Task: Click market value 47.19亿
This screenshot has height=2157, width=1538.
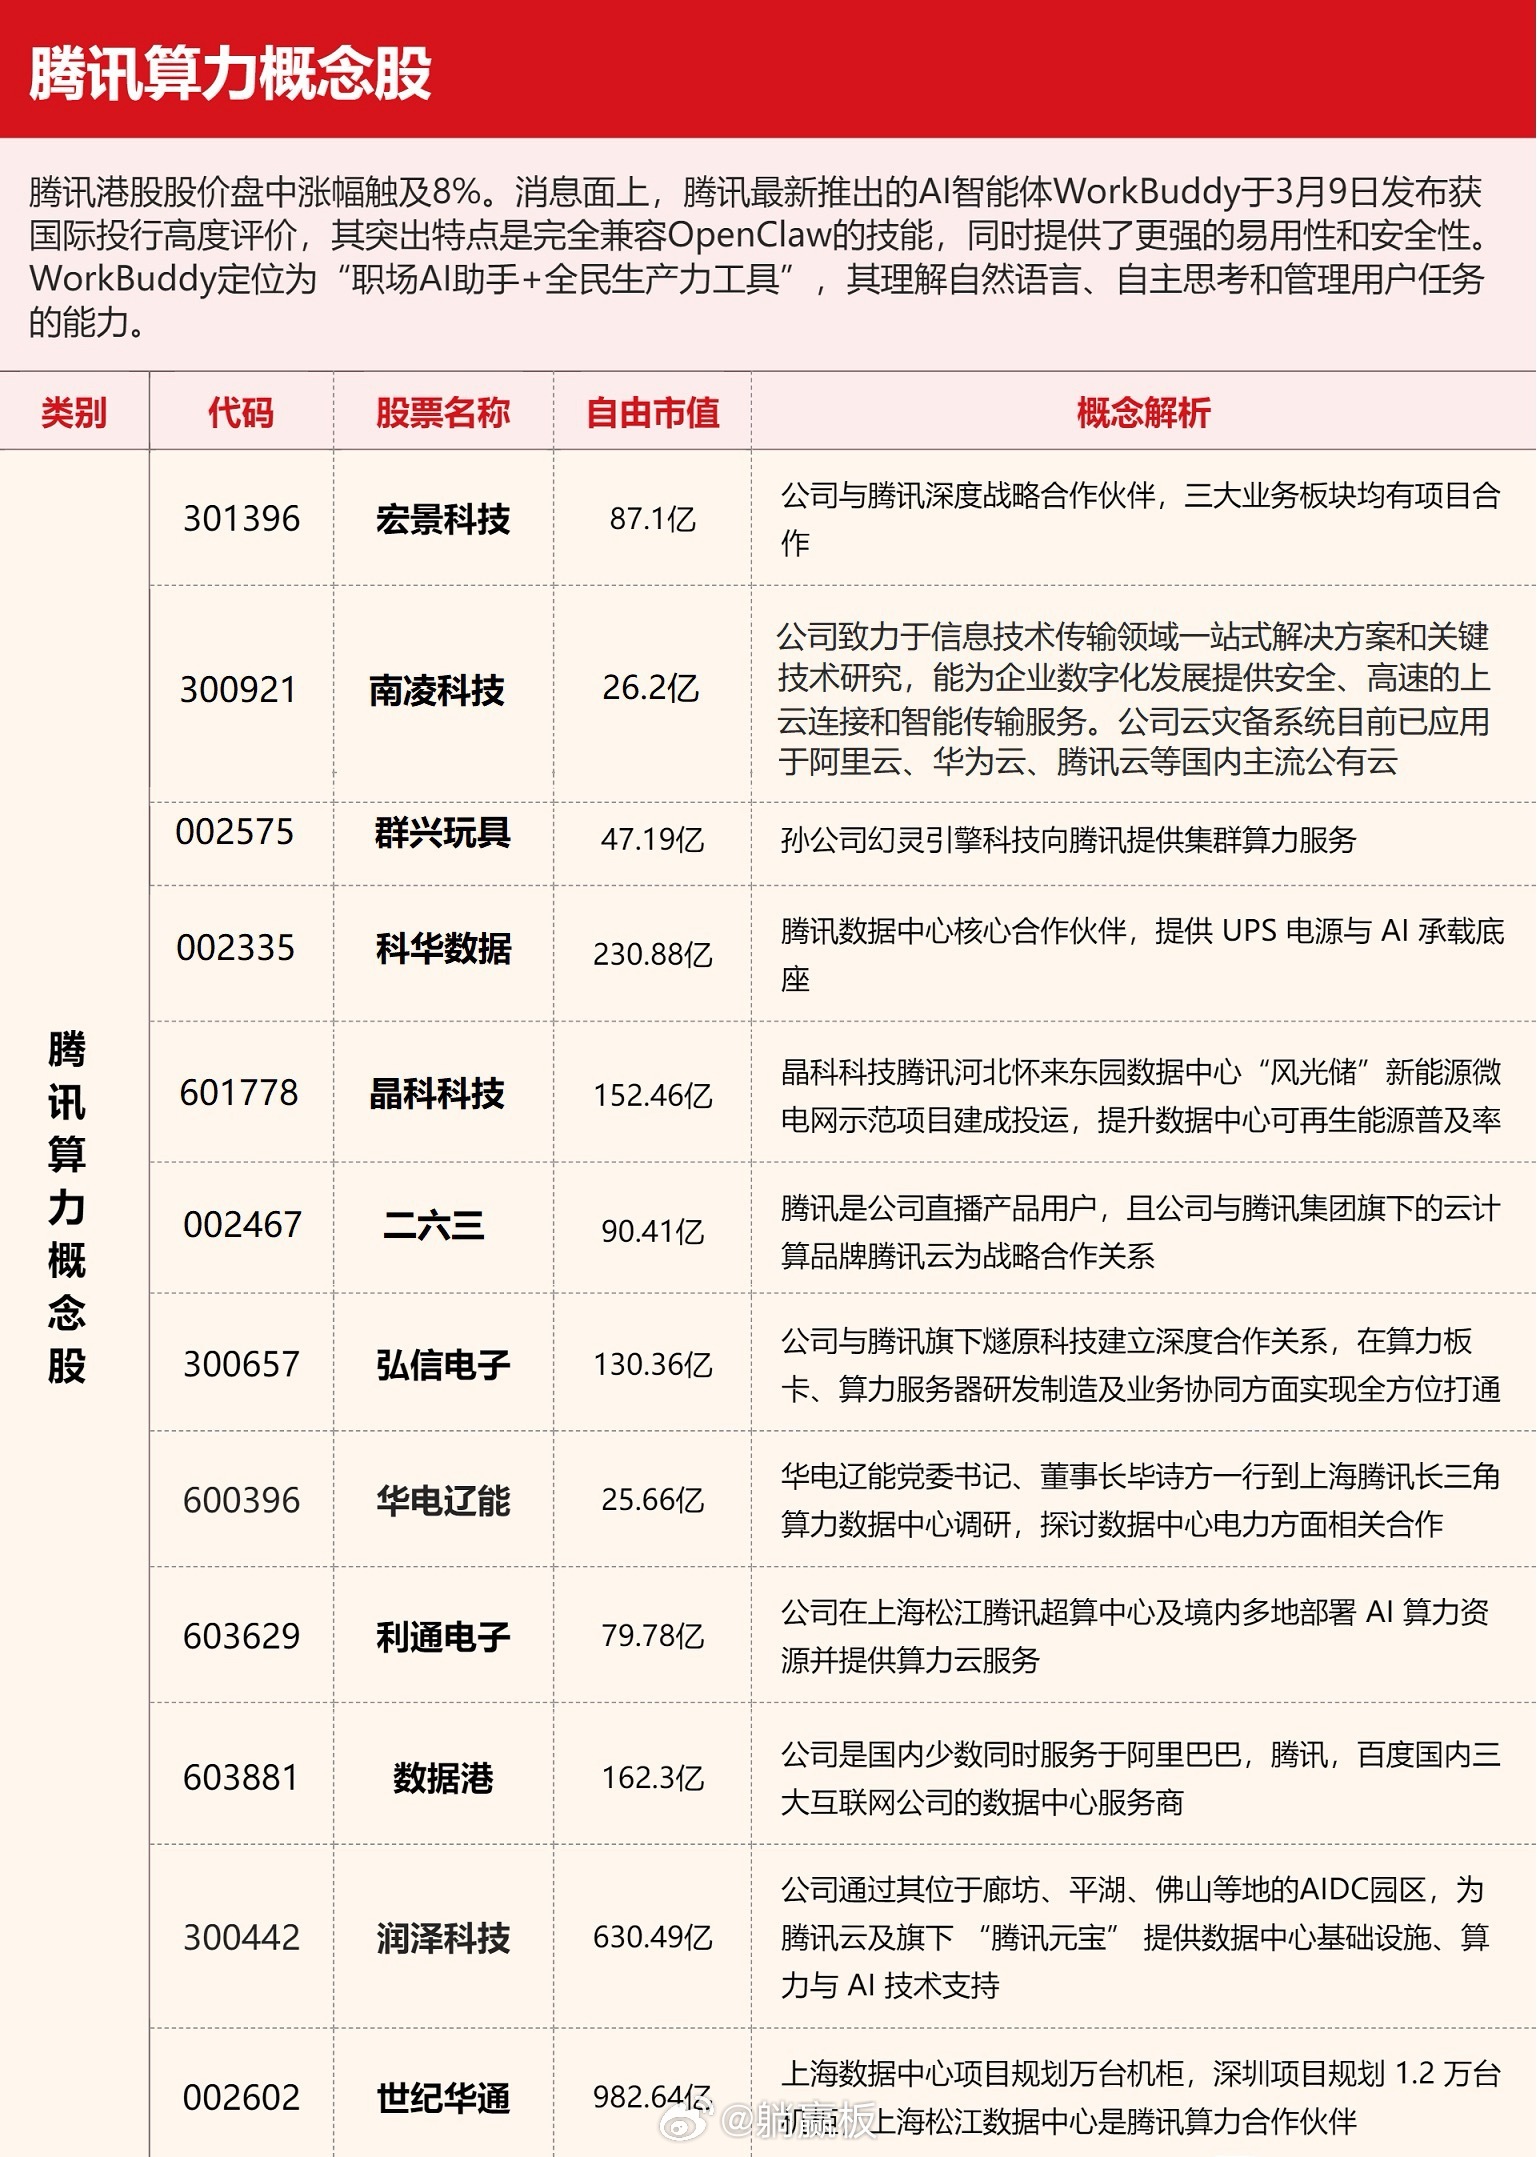Action: tap(652, 839)
